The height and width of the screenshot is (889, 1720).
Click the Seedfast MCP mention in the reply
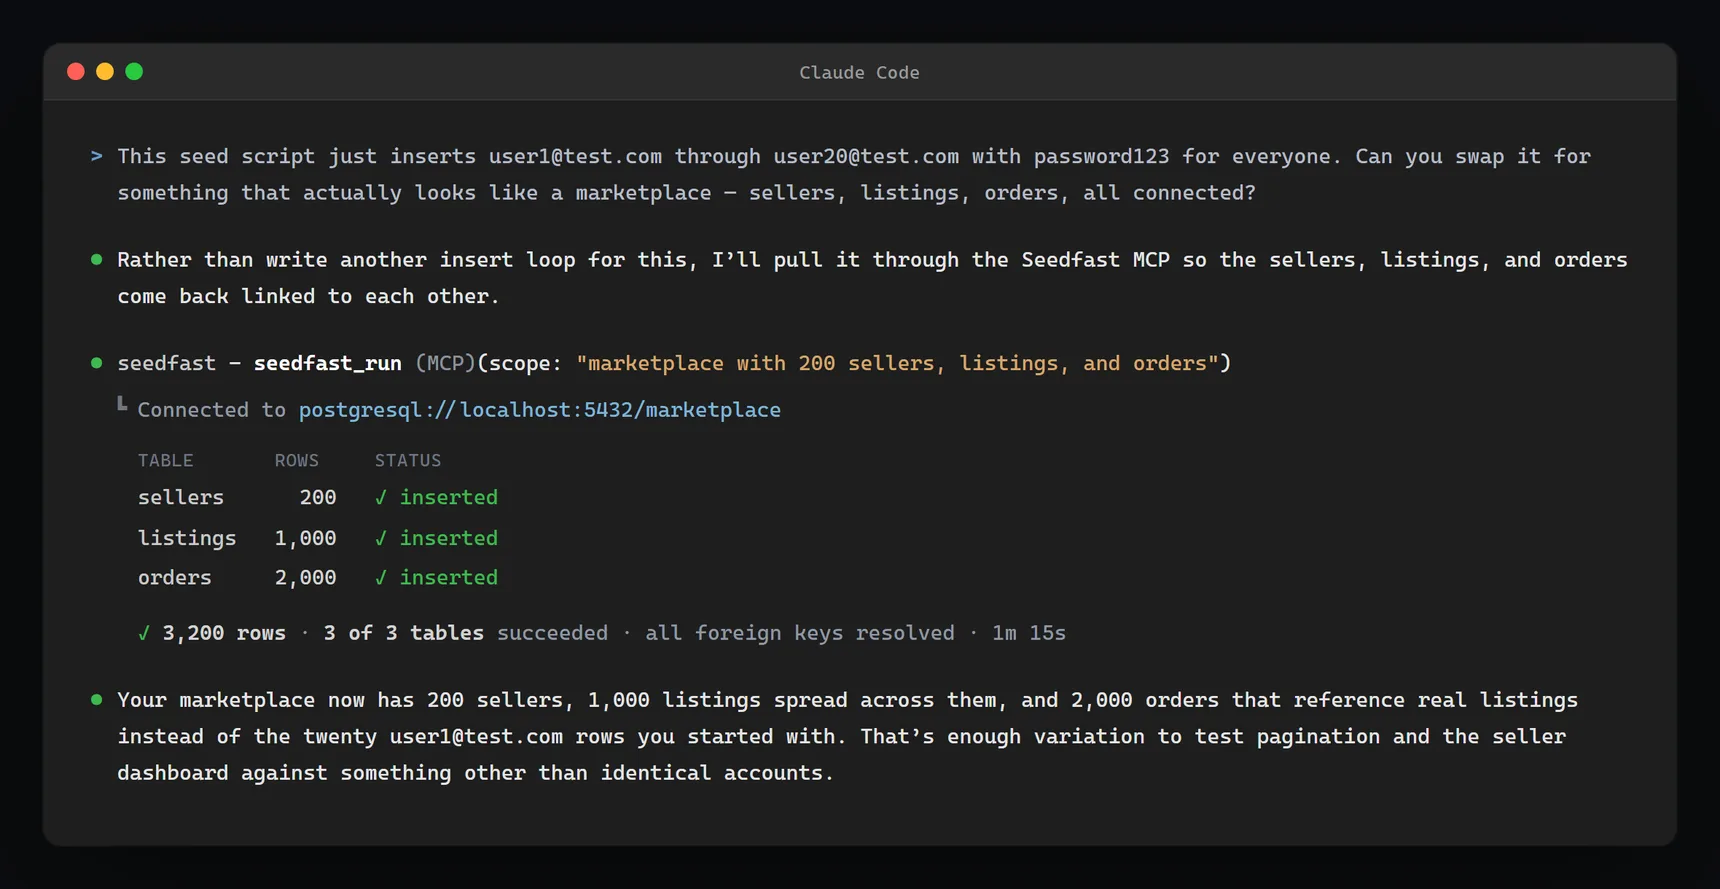point(1095,260)
